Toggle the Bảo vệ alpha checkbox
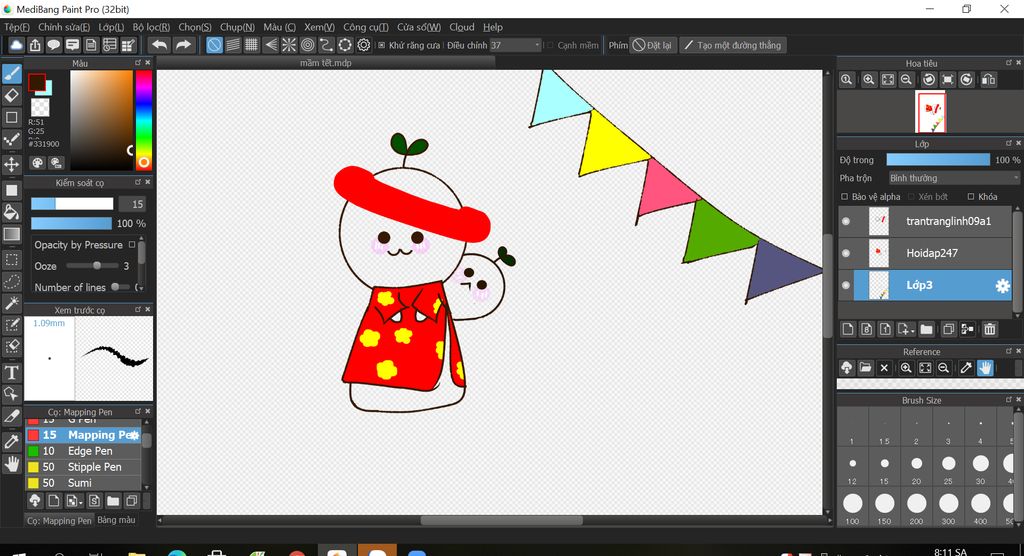The height and width of the screenshot is (556, 1024). click(x=845, y=197)
